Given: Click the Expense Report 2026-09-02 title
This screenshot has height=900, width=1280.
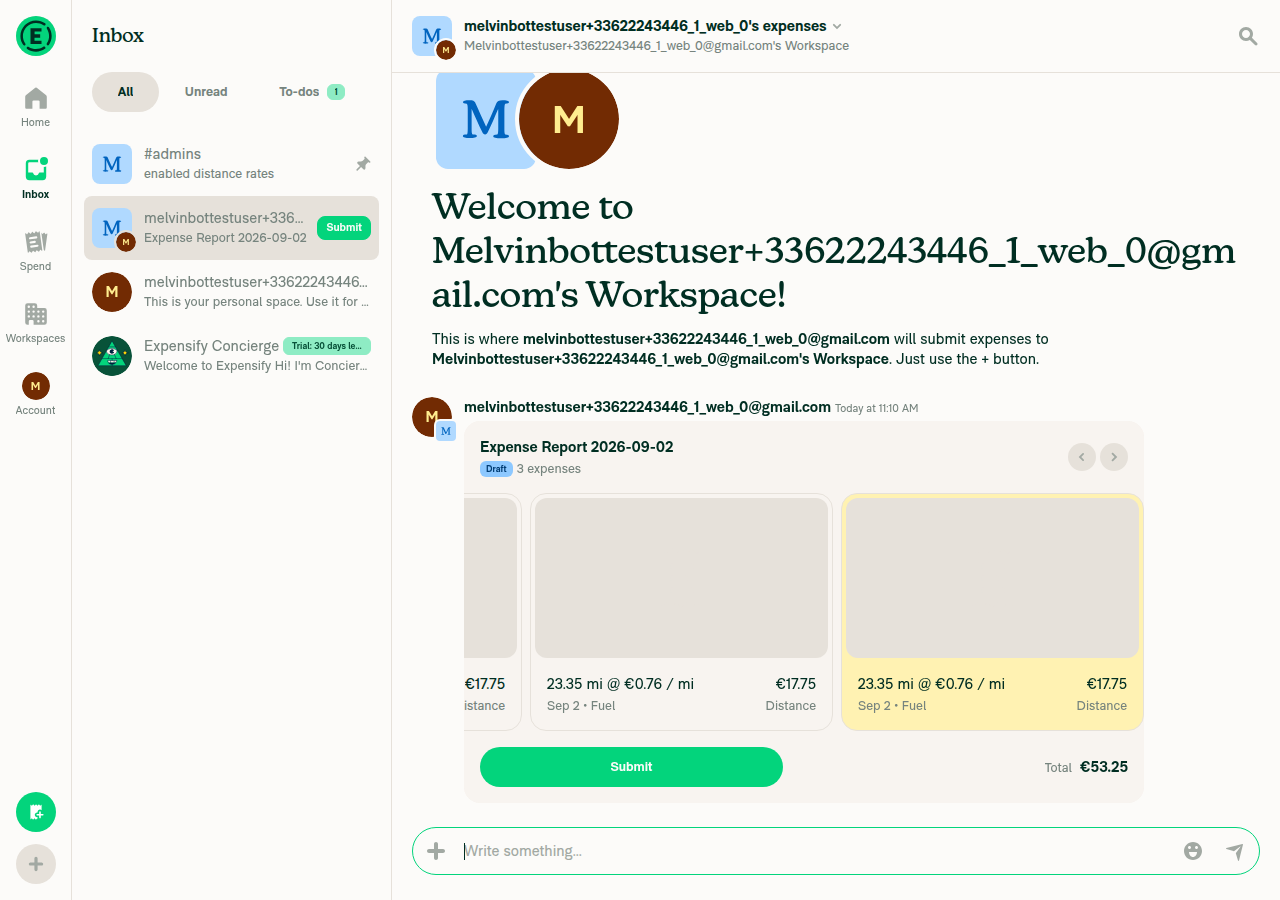Looking at the screenshot, I should (577, 447).
